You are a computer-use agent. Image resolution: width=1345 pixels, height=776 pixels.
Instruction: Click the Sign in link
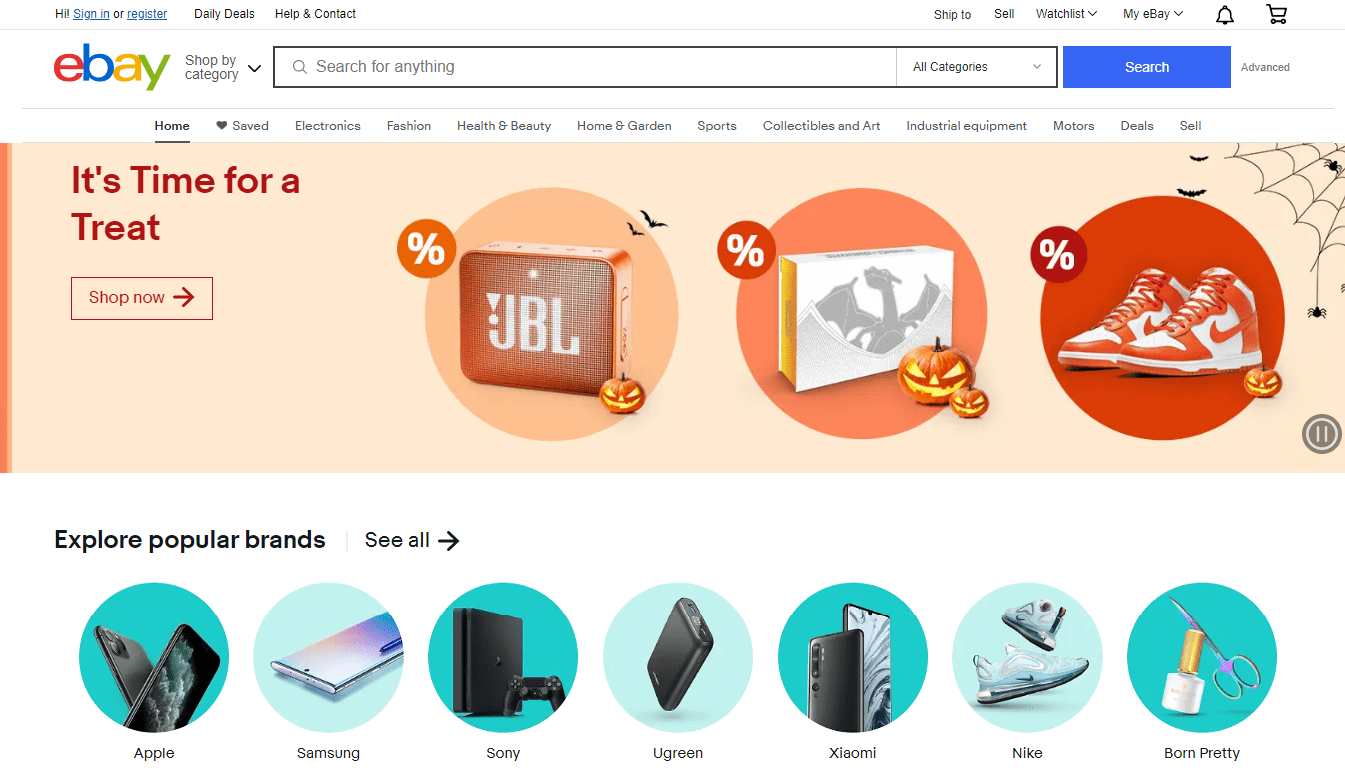click(x=91, y=14)
